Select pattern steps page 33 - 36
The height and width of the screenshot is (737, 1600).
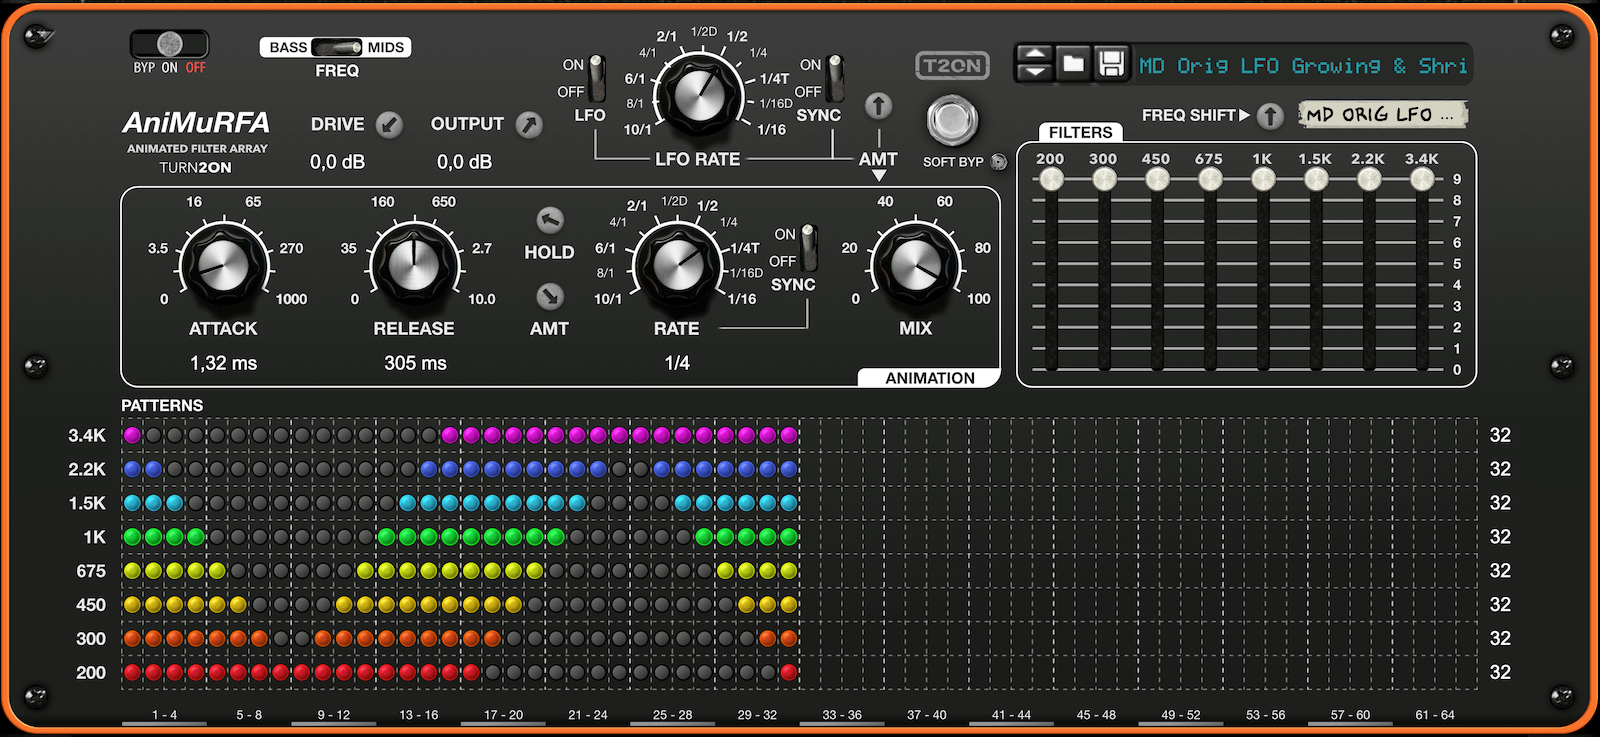(x=842, y=716)
